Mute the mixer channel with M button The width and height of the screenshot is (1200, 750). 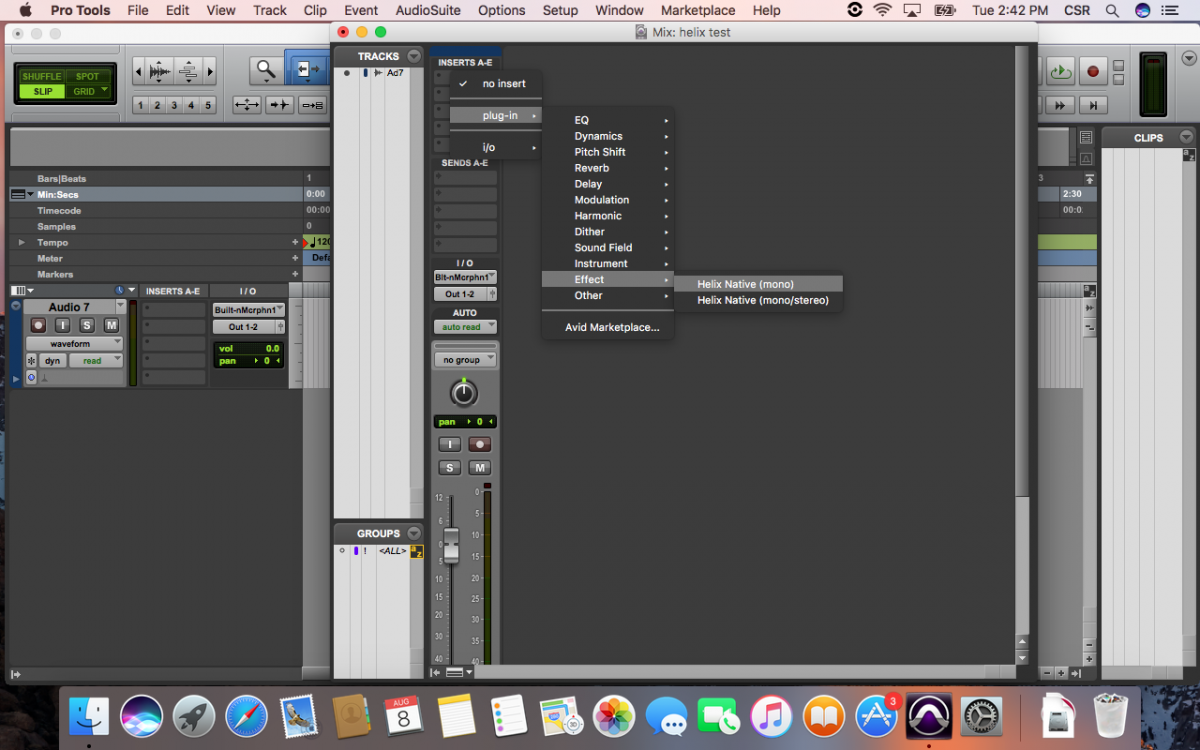[x=480, y=467]
